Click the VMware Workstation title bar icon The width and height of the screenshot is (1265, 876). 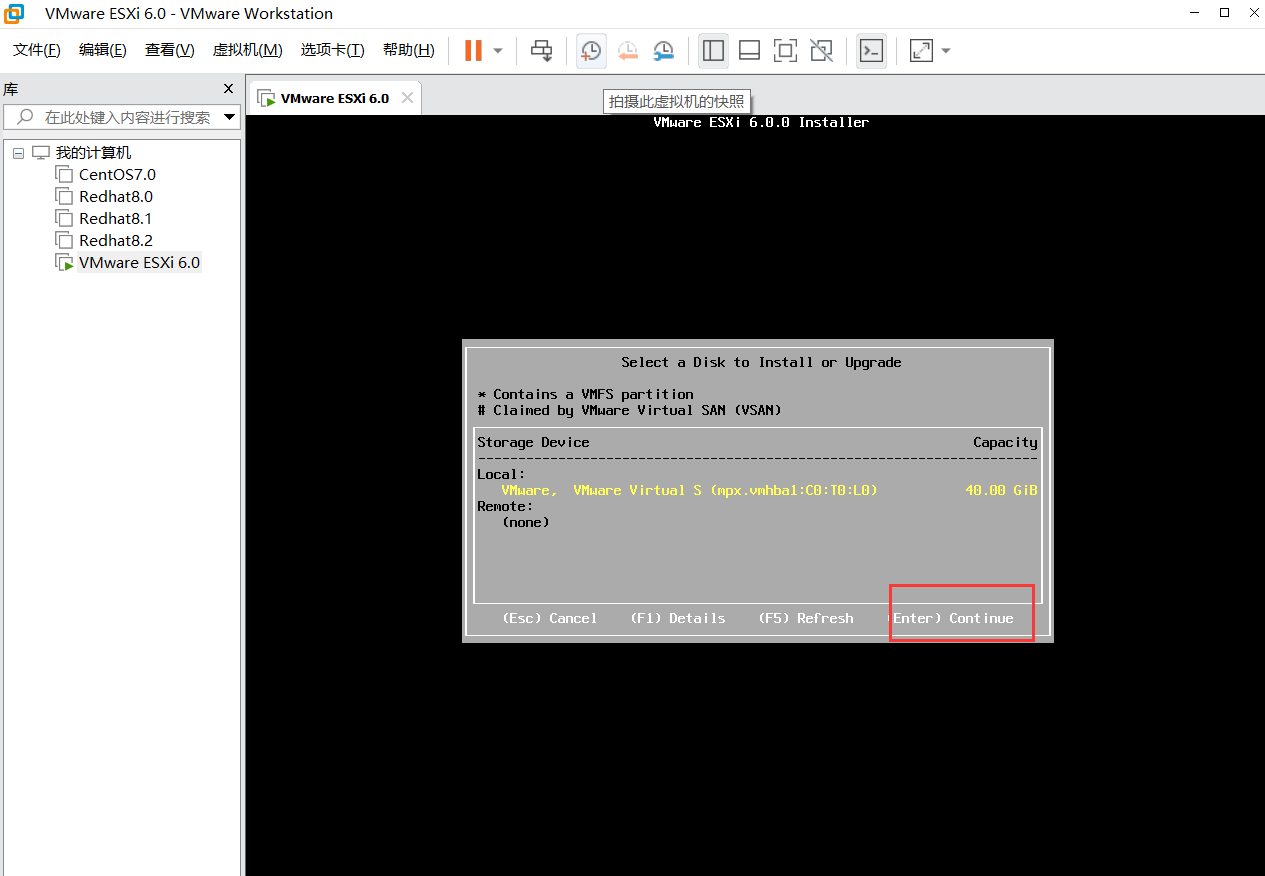coord(14,14)
